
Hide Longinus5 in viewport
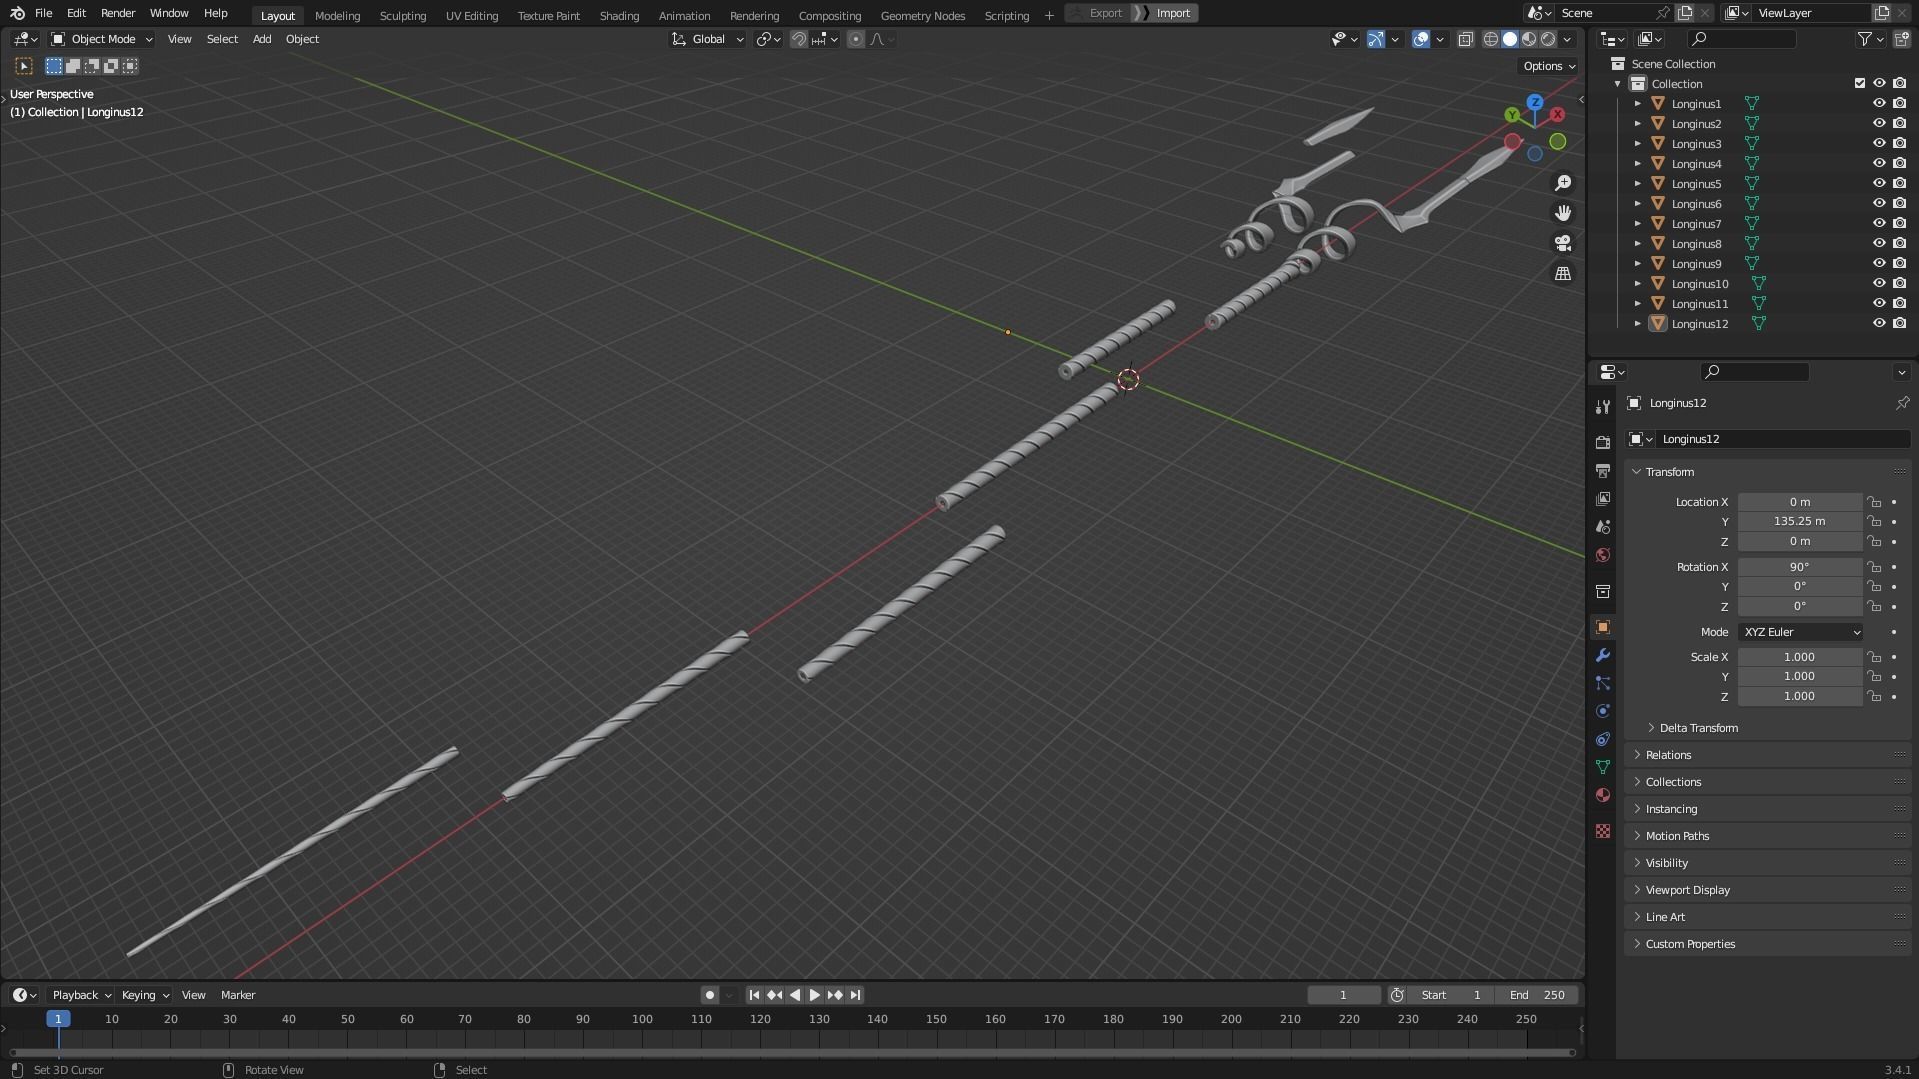click(1879, 183)
